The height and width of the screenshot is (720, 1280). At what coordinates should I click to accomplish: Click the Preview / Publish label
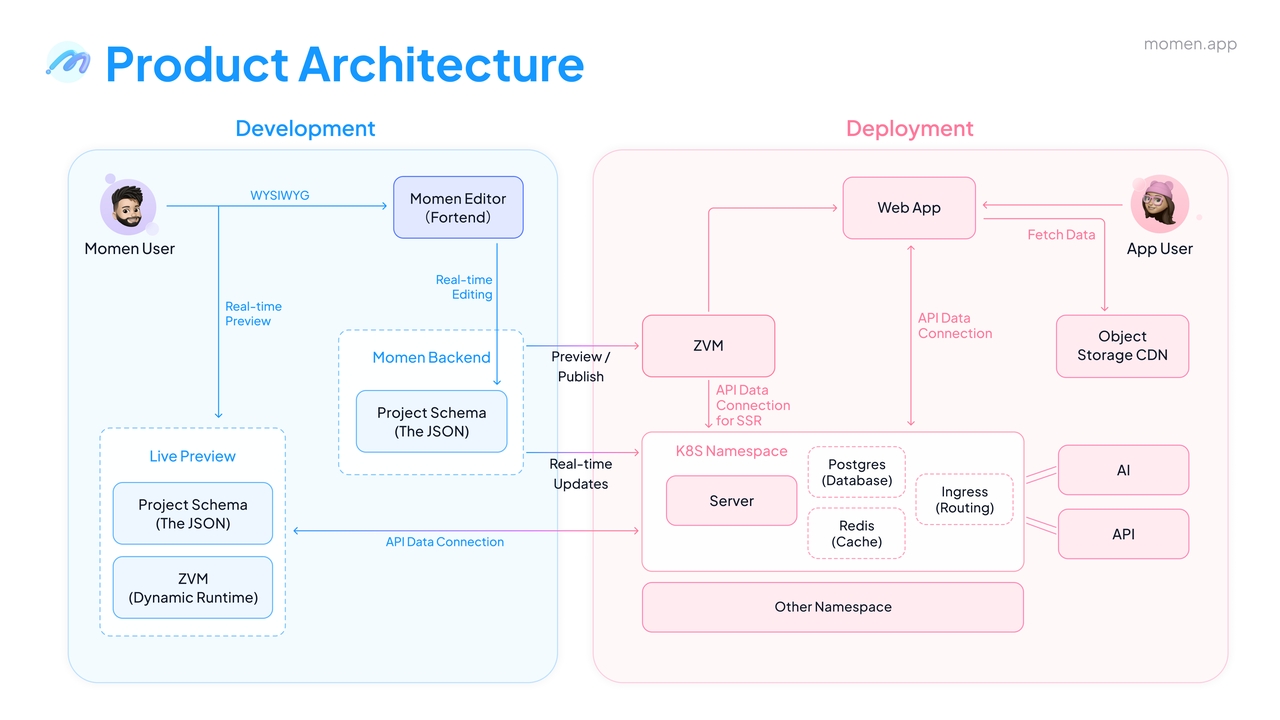580,366
